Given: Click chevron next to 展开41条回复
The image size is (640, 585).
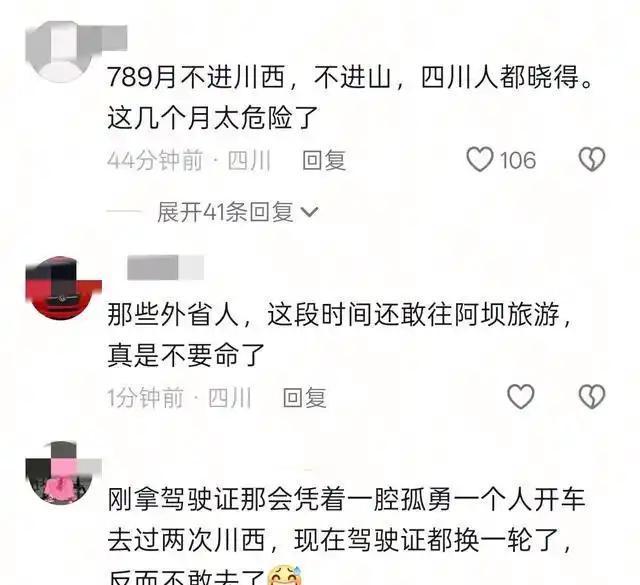Looking at the screenshot, I should click(x=309, y=212).
